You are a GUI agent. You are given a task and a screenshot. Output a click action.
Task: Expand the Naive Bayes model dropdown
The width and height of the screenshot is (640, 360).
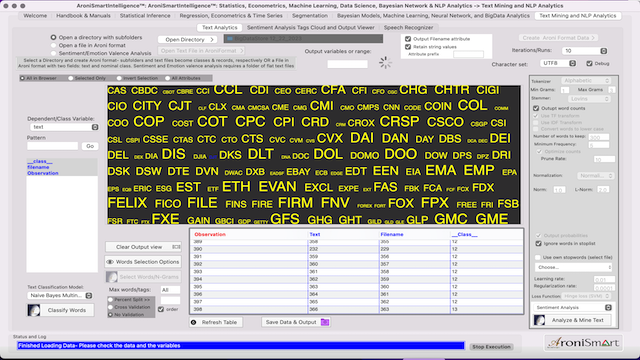60,296
